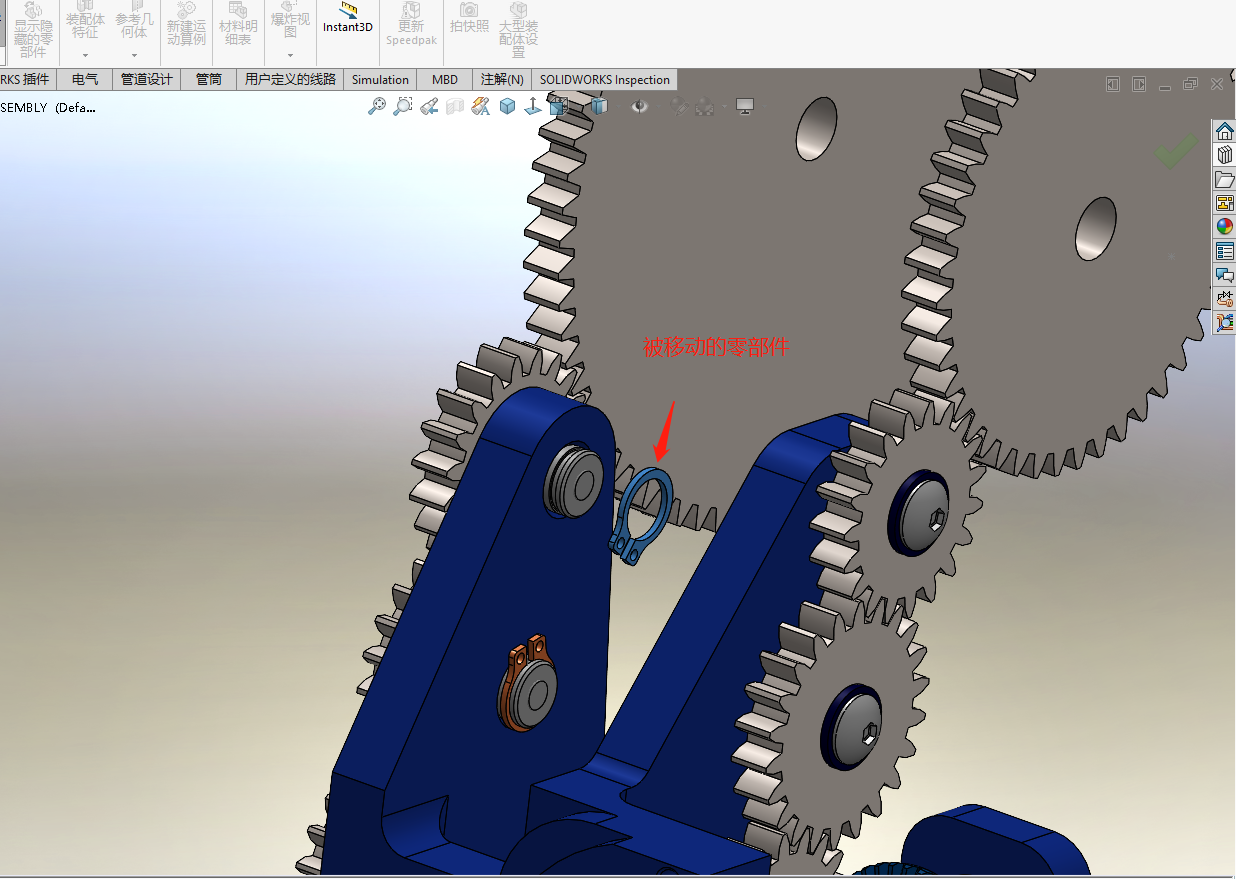Click the View Orientation cube icon
This screenshot has height=879, width=1236.
(x=507, y=105)
